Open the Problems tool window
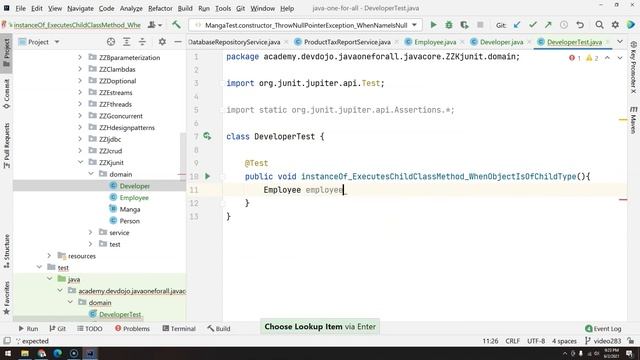This screenshot has width=640, height=360. point(132,328)
